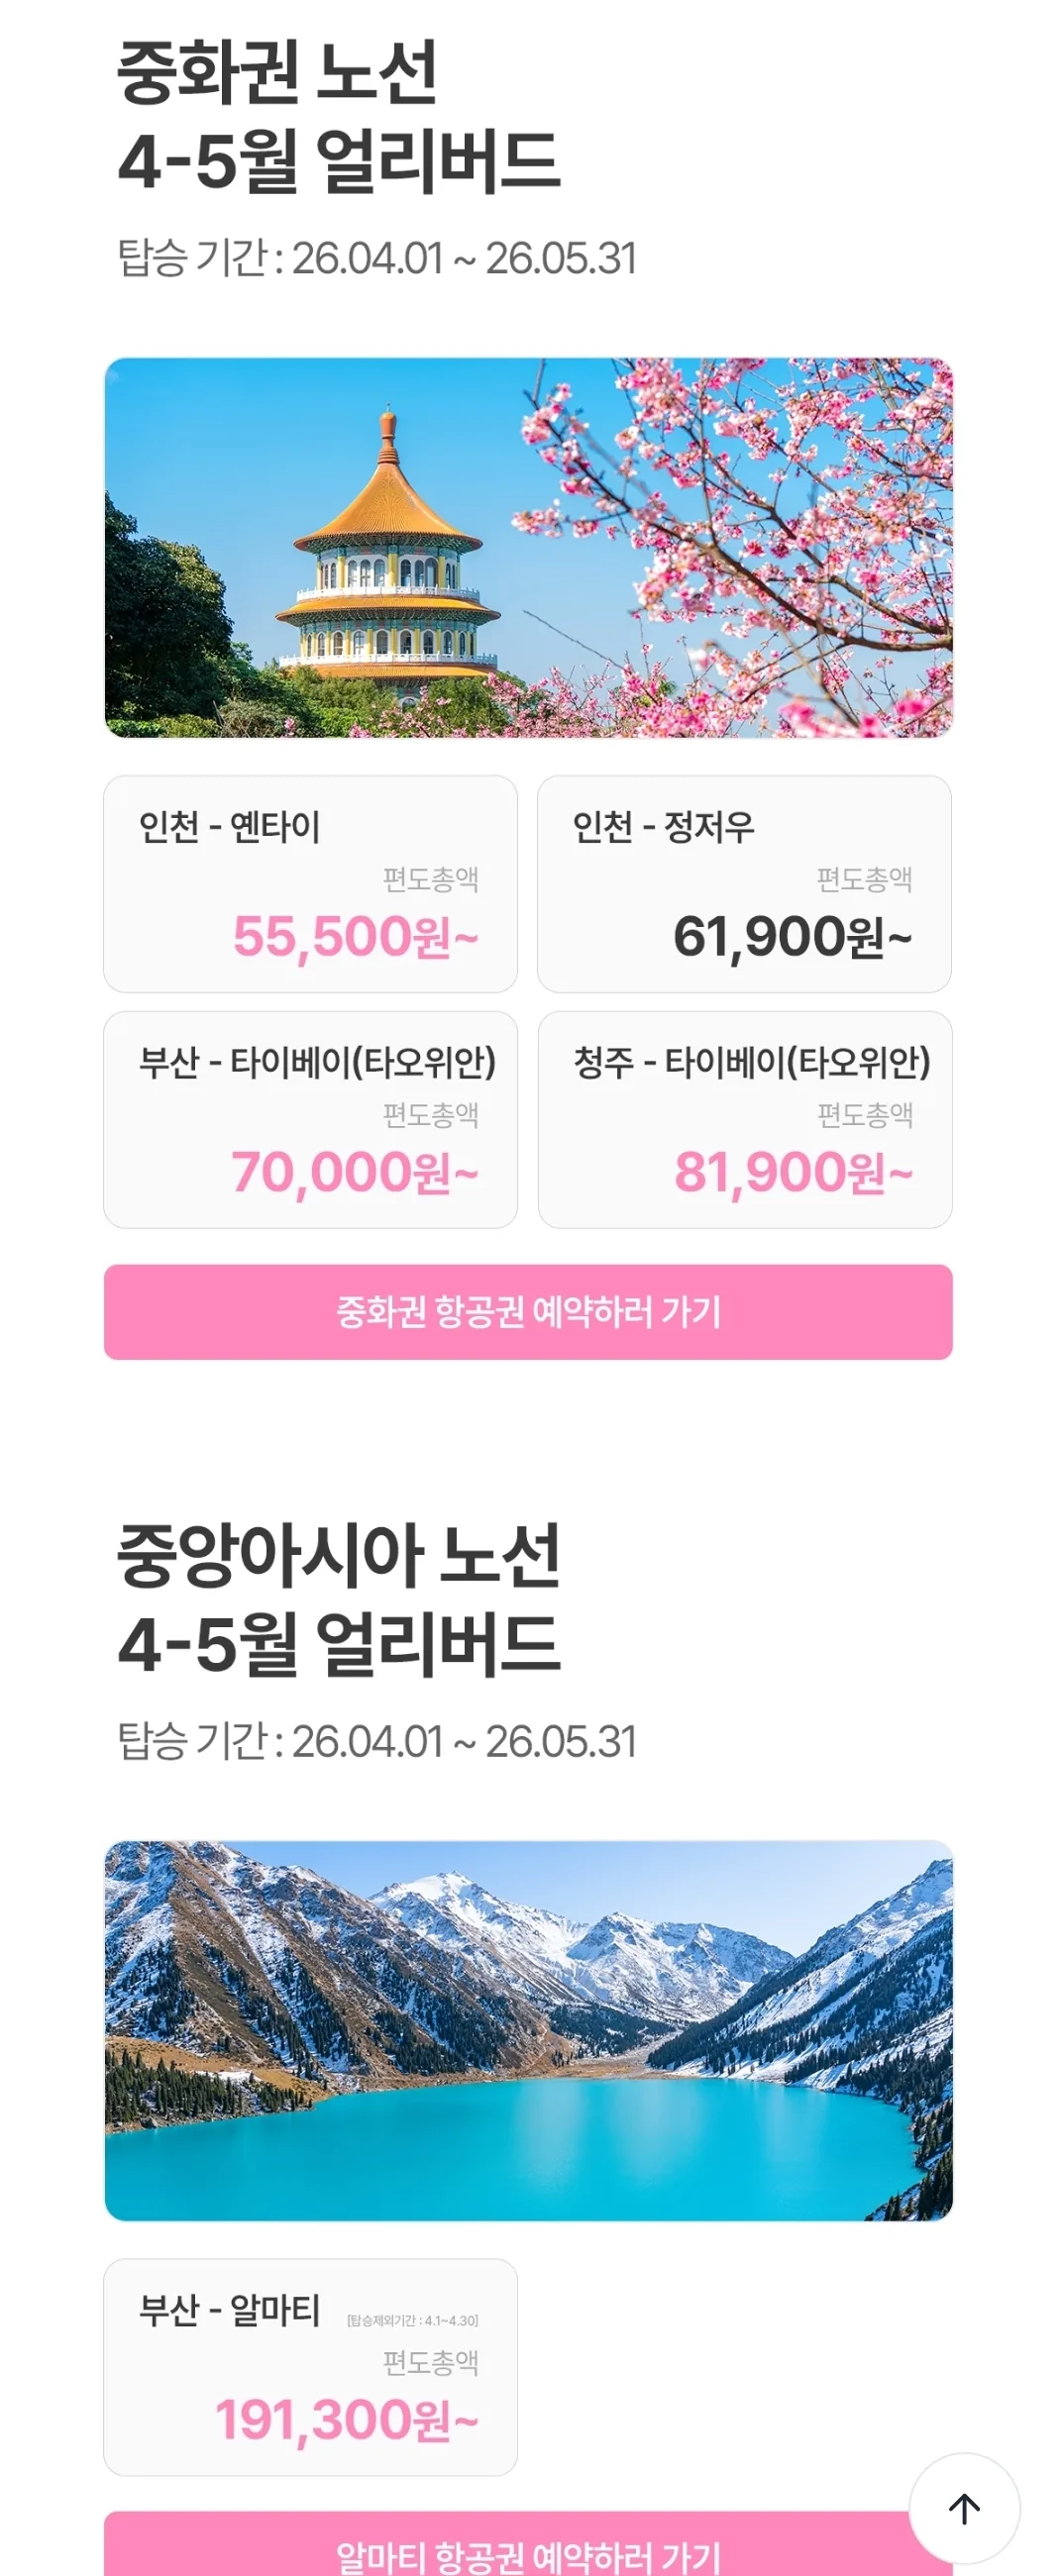Open the 부산 - 알마티 fare card
Screen dimensions: 1062x2576
(x=311, y=2367)
